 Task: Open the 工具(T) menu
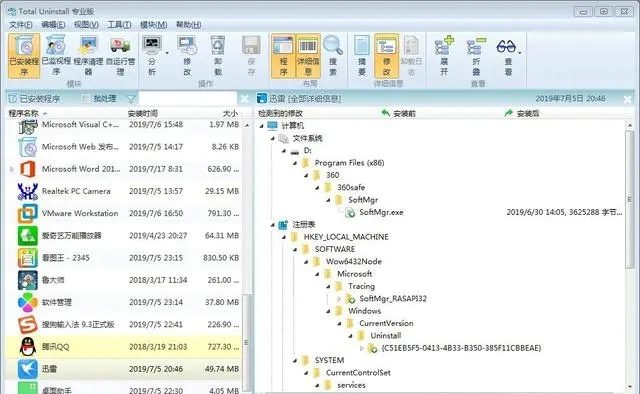tap(119, 25)
